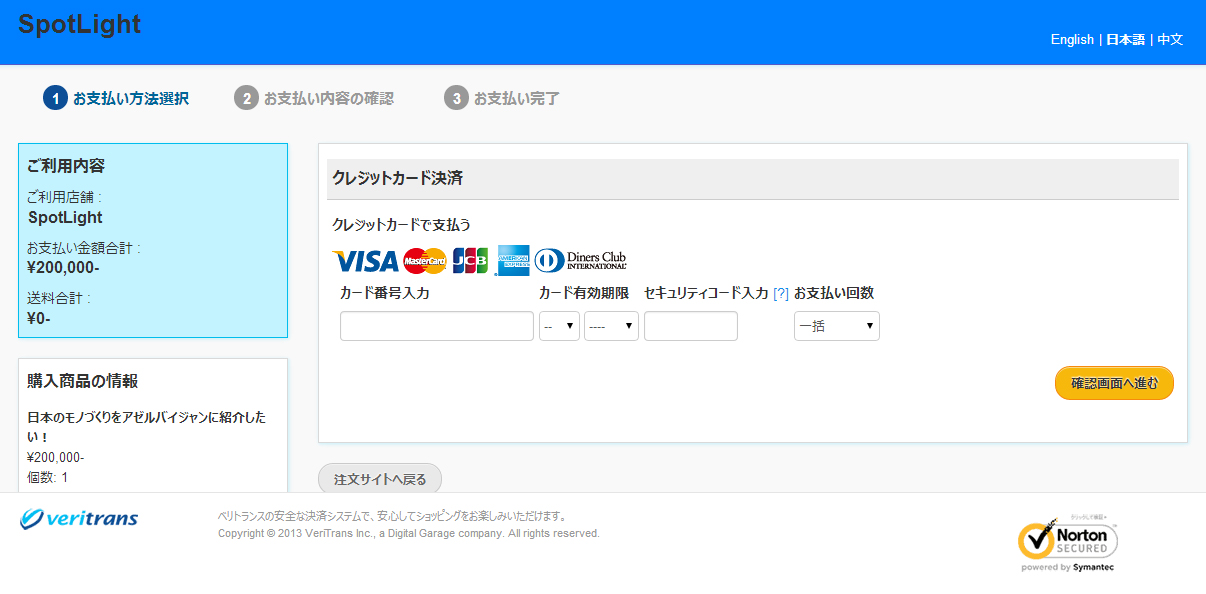The height and width of the screenshot is (594, 1206).
Task: Click the 注文サイトへ戻る button
Action: 380,479
